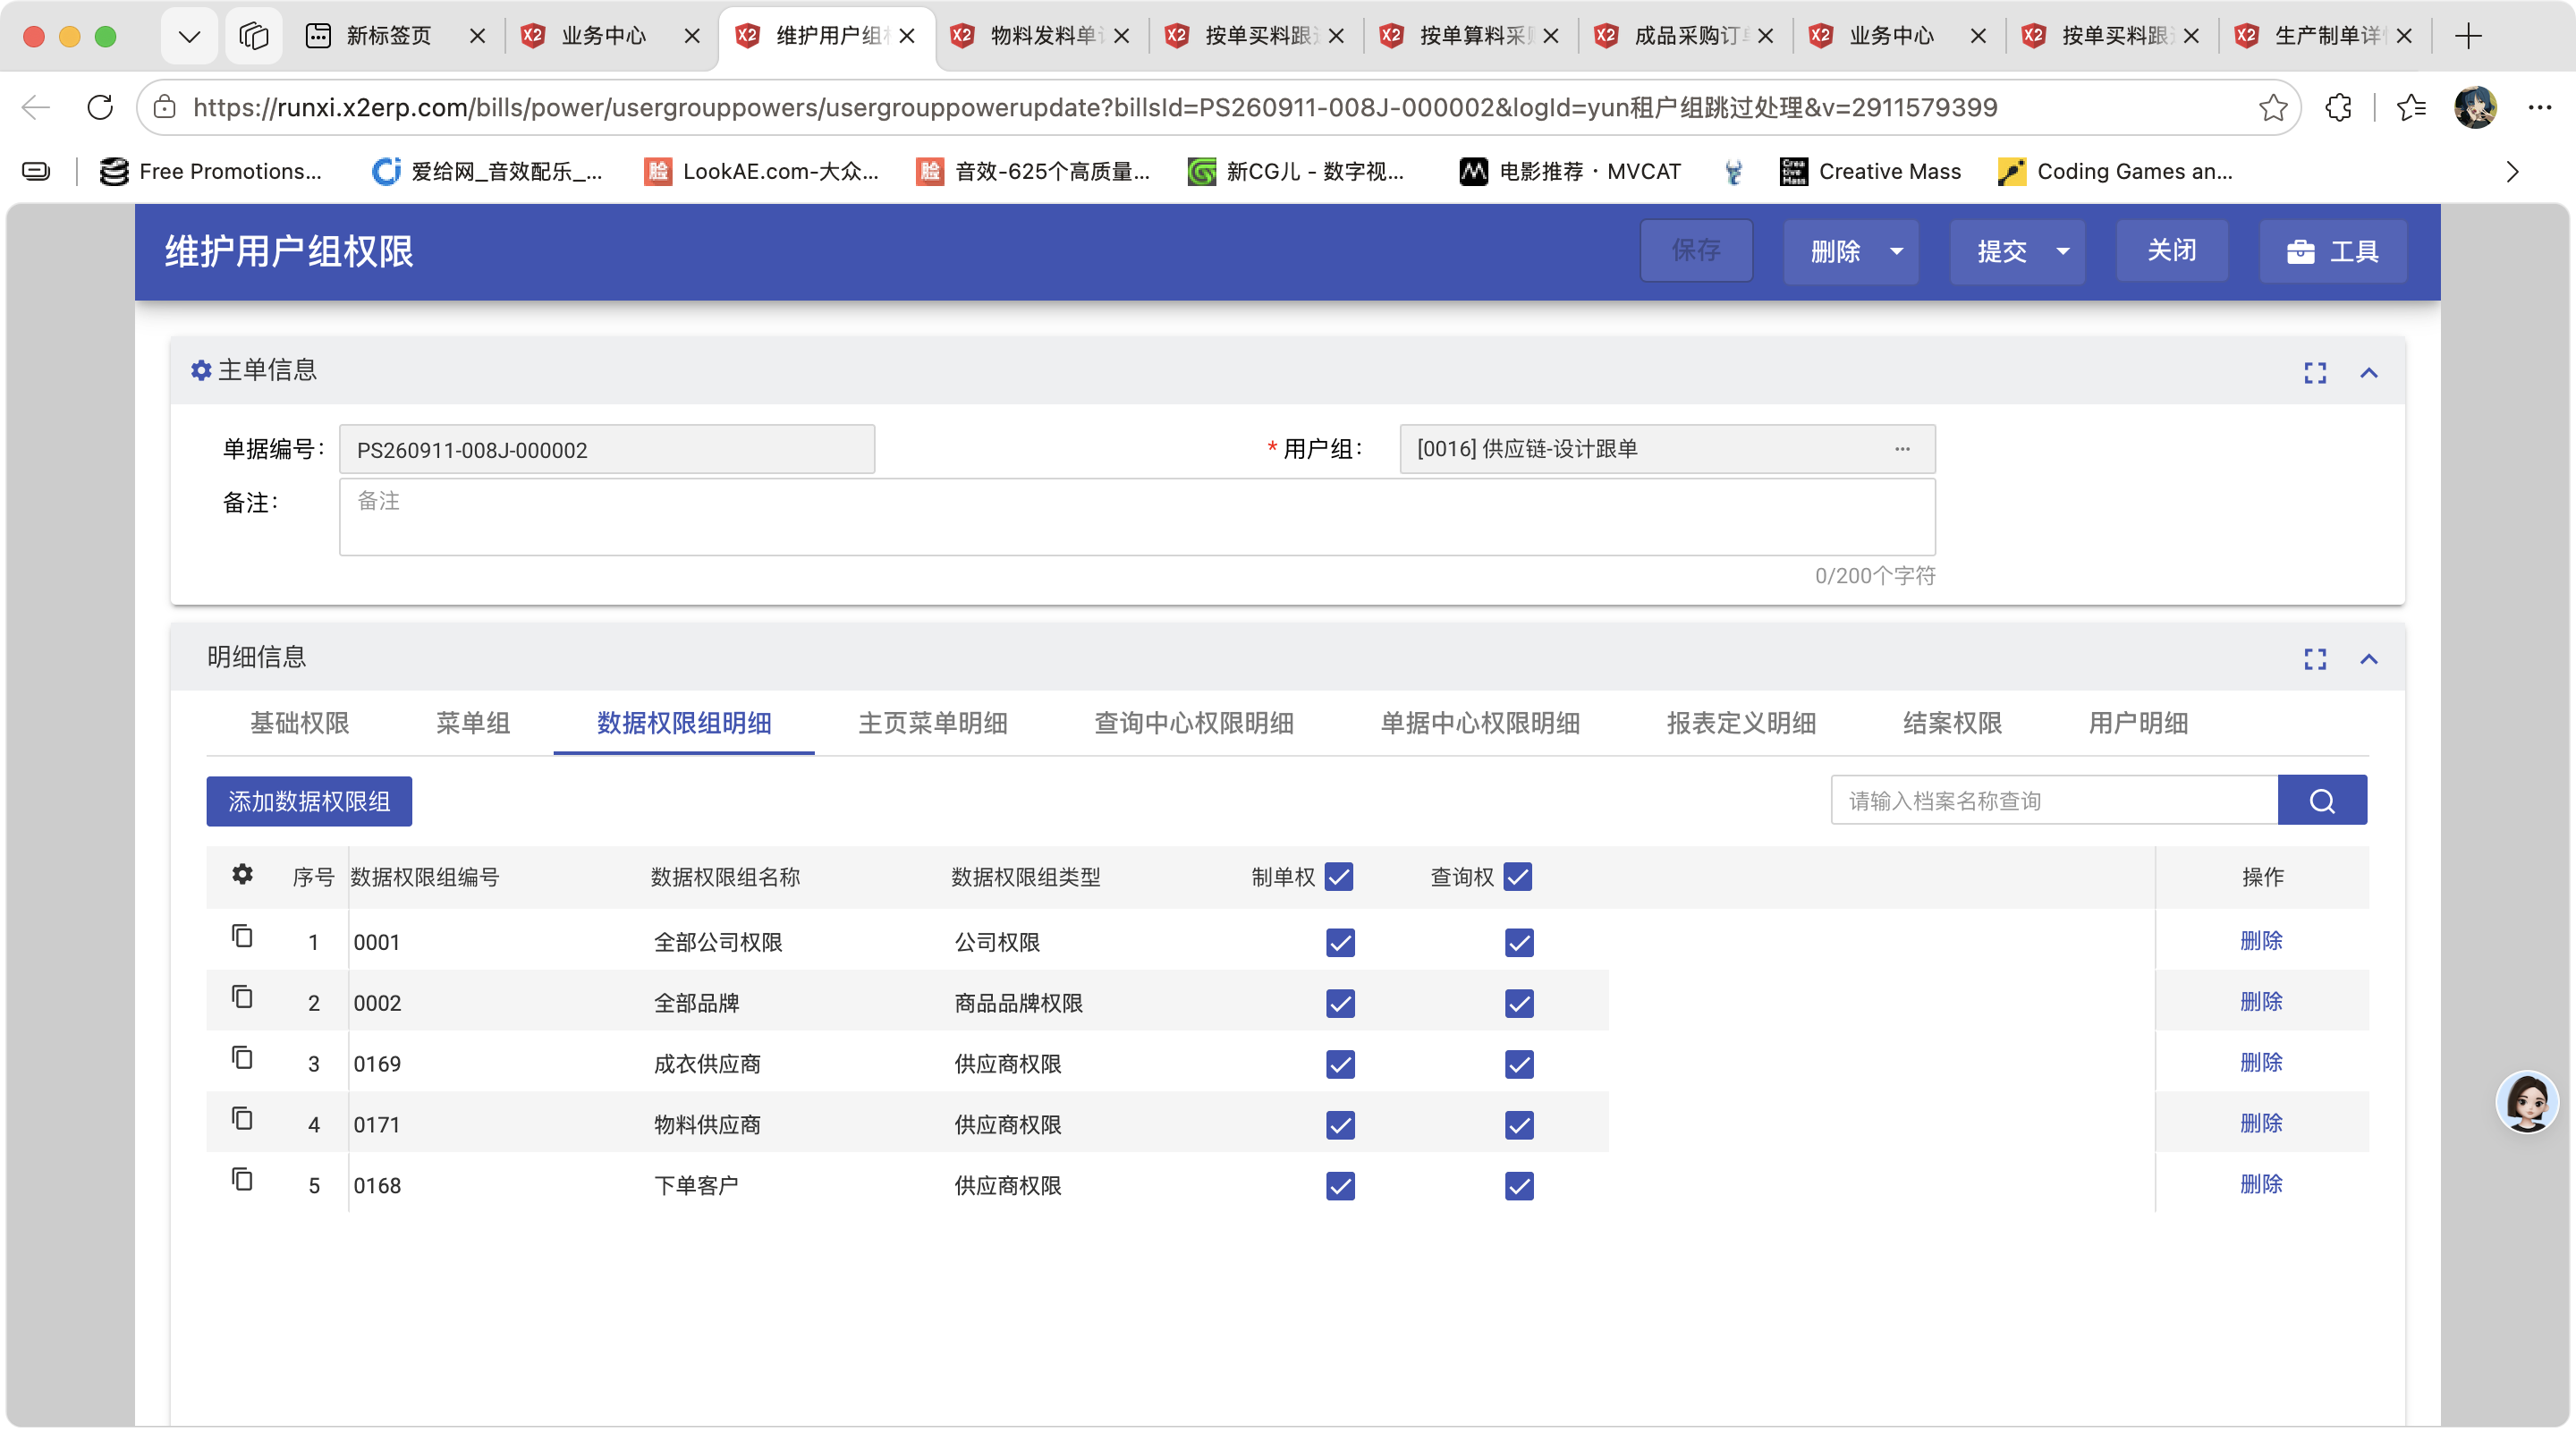Click the 添加数据权限组 button
Image resolution: width=2576 pixels, height=1433 pixels.
pyautogui.click(x=309, y=801)
